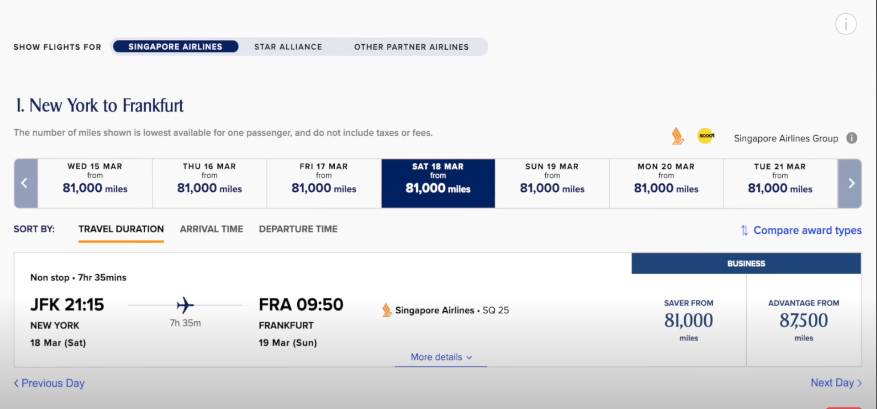The image size is (877, 409).
Task: Click Singapore Airlines logo next to SQ 25
Action: [386, 310]
